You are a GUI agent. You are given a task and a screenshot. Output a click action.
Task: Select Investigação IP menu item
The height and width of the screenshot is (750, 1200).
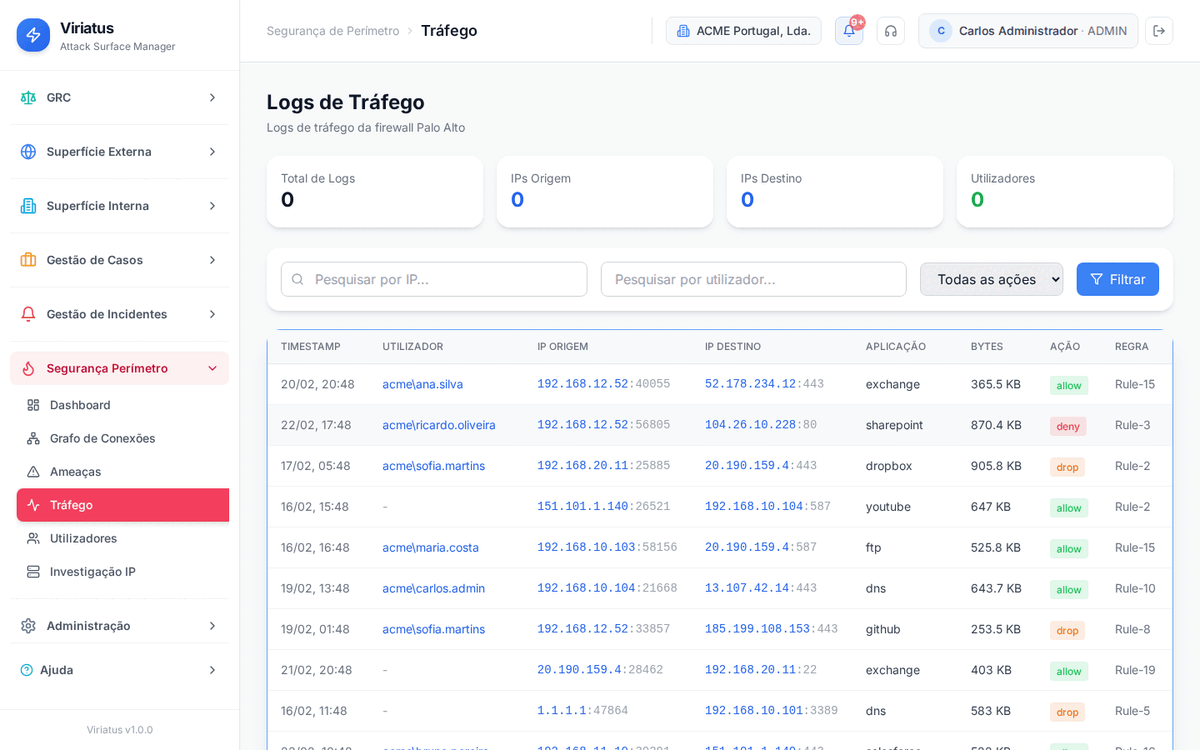[x=92, y=572]
